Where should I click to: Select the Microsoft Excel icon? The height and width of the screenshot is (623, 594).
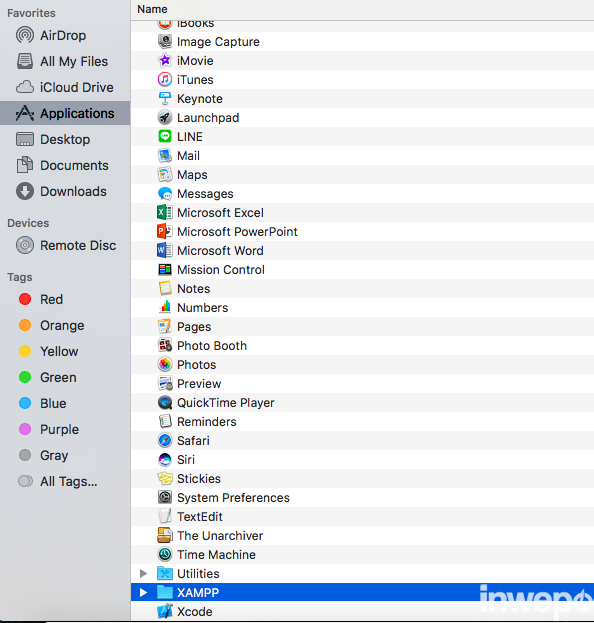tap(165, 213)
